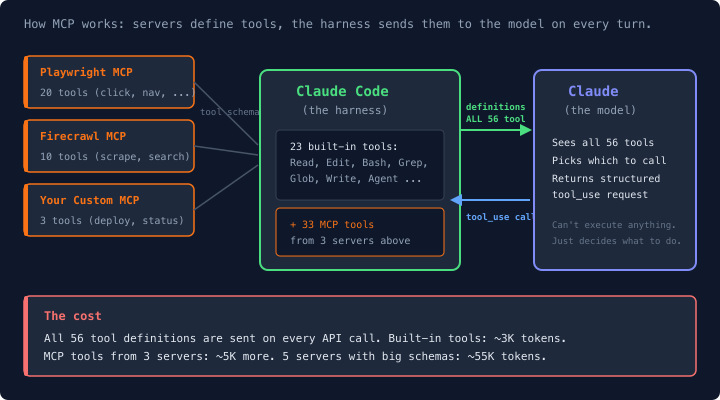Viewport: 720px width, 400px height.
Task: Click "Can't execute anything." note
Action: pos(614,225)
